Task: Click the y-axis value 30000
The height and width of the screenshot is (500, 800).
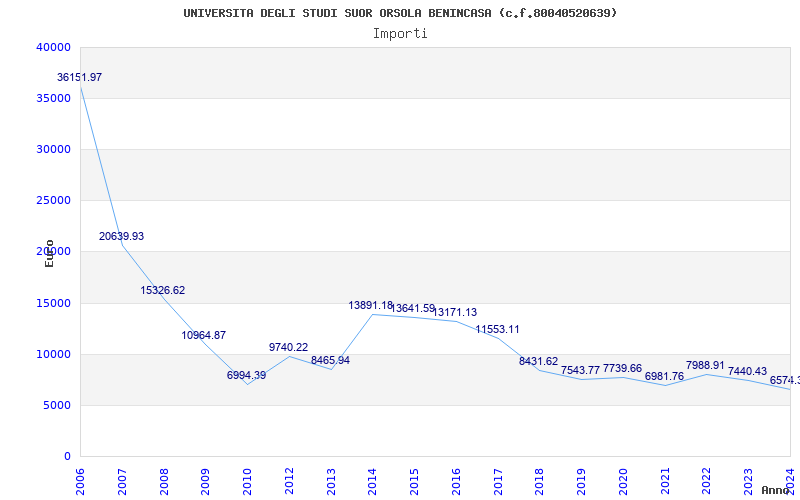Action: 54,149
